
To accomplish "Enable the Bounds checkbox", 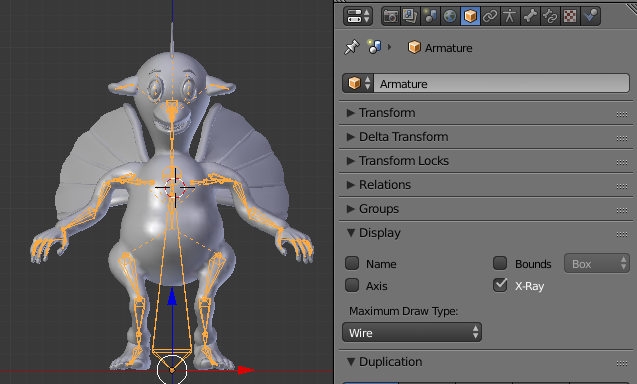I will pos(500,263).
